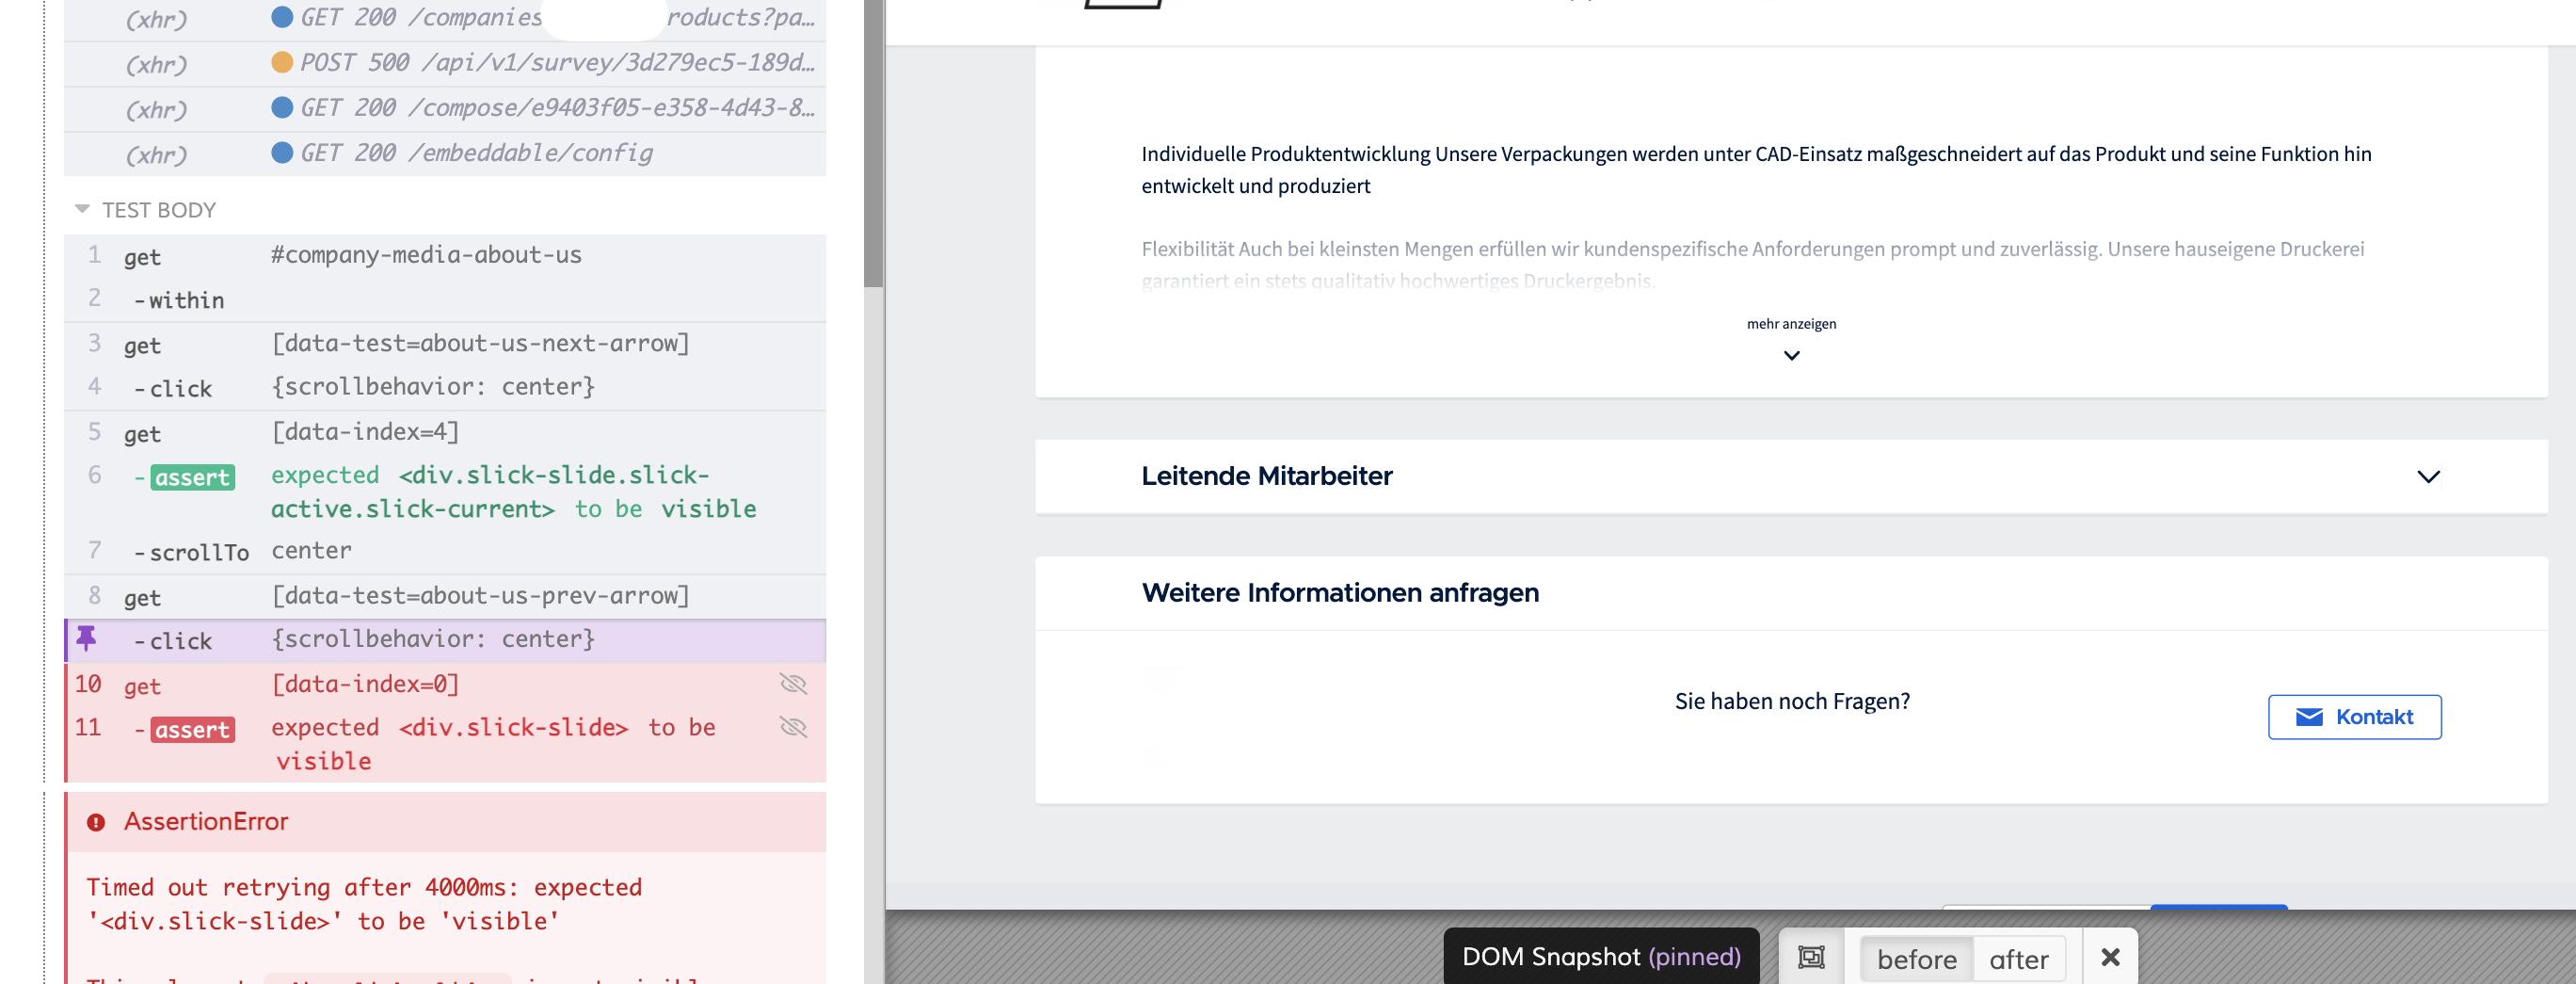Close the DOM Snapshot controls with the X
2576x984 pixels.
pyautogui.click(x=2110, y=957)
